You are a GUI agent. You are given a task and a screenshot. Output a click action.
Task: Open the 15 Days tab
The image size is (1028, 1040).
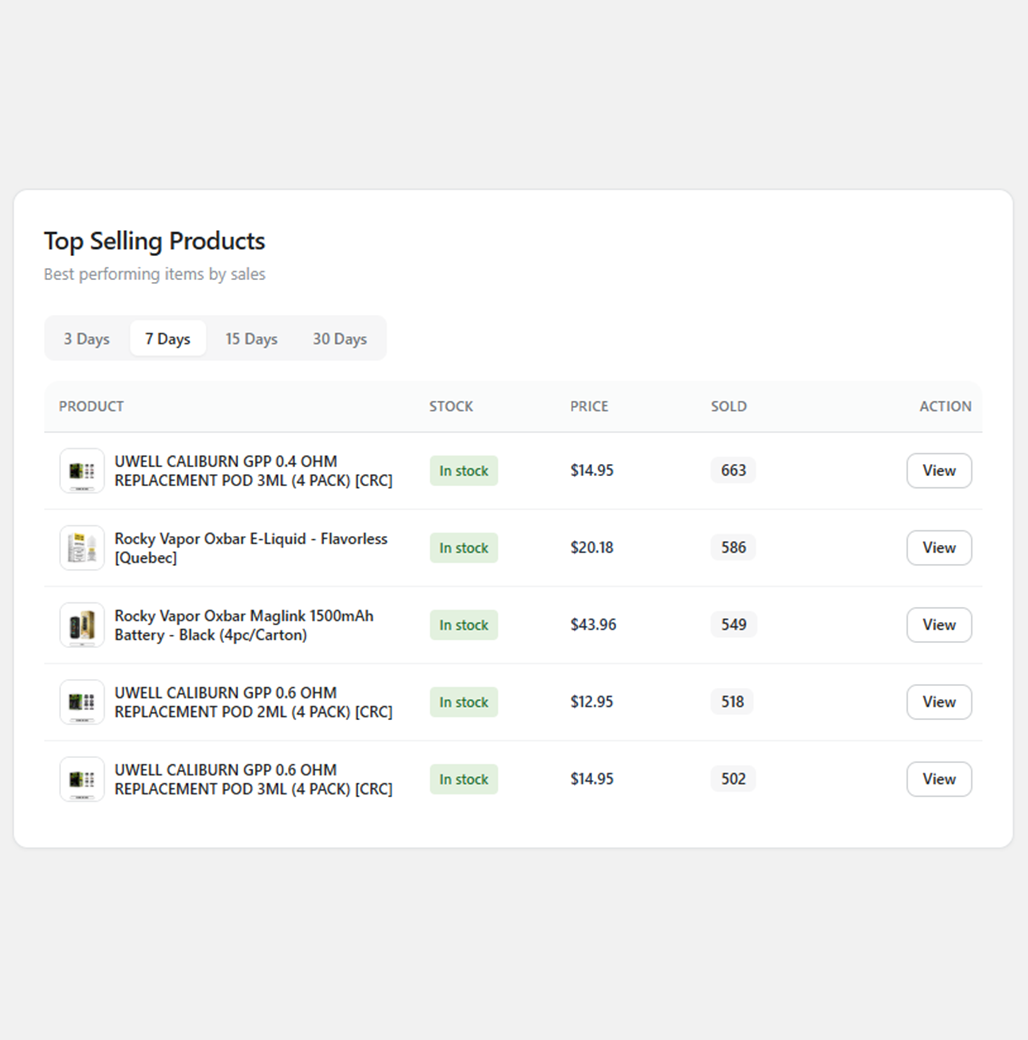click(x=251, y=339)
